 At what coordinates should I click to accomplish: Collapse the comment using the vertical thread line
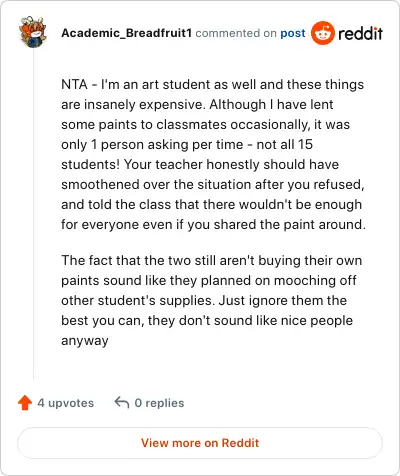[x=33, y=213]
